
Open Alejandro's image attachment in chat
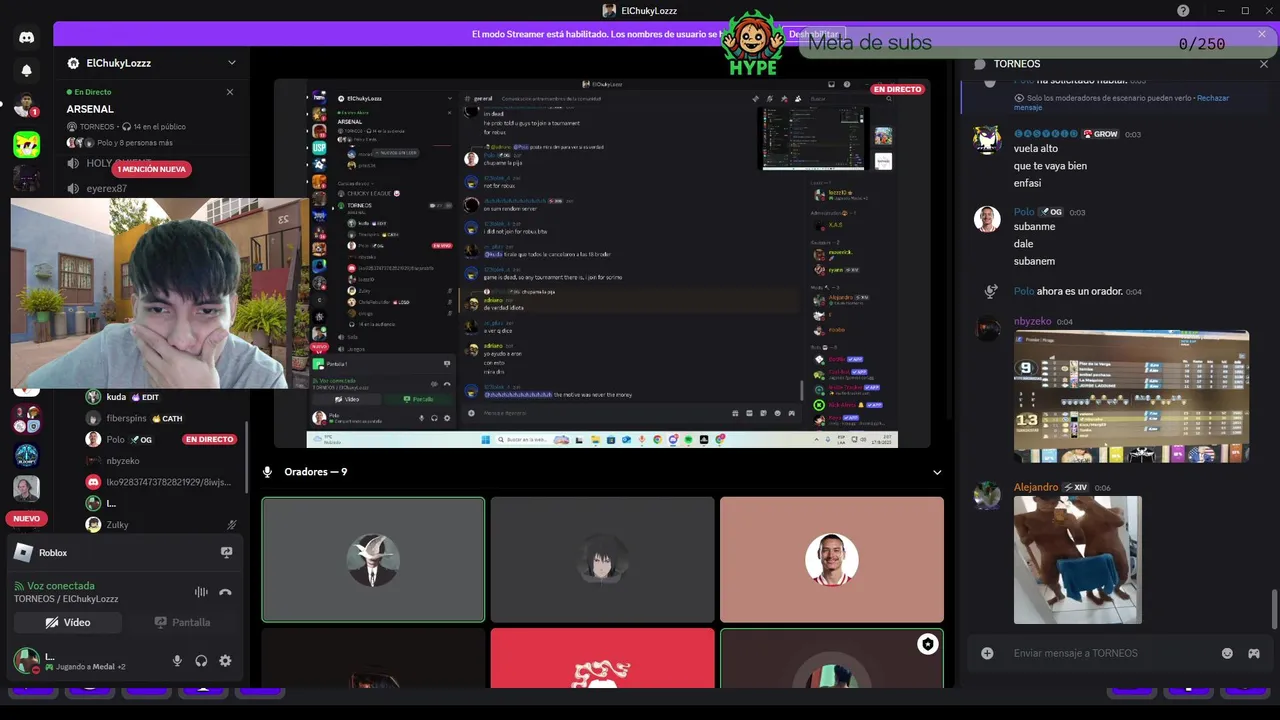(1077, 560)
